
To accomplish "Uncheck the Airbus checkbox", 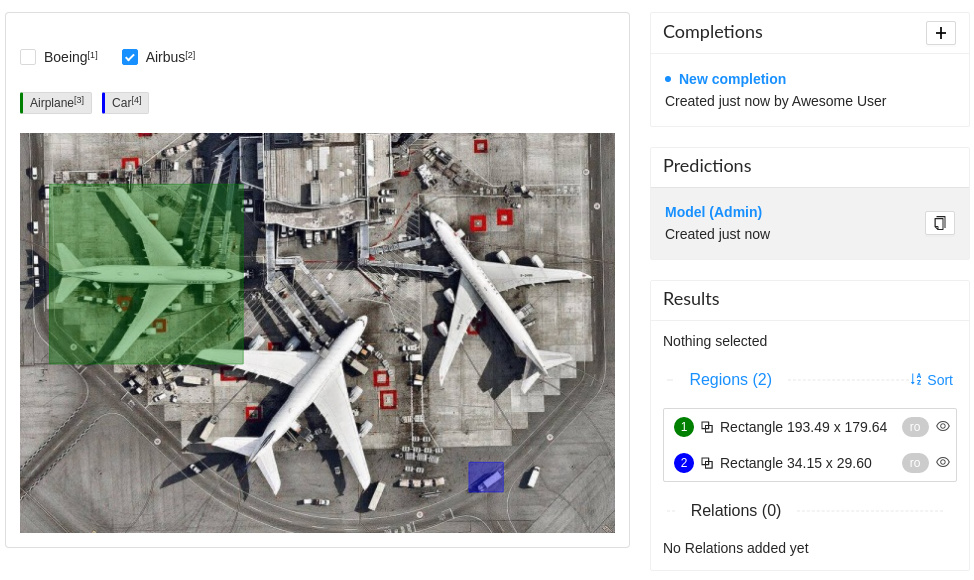I will pyautogui.click(x=130, y=57).
